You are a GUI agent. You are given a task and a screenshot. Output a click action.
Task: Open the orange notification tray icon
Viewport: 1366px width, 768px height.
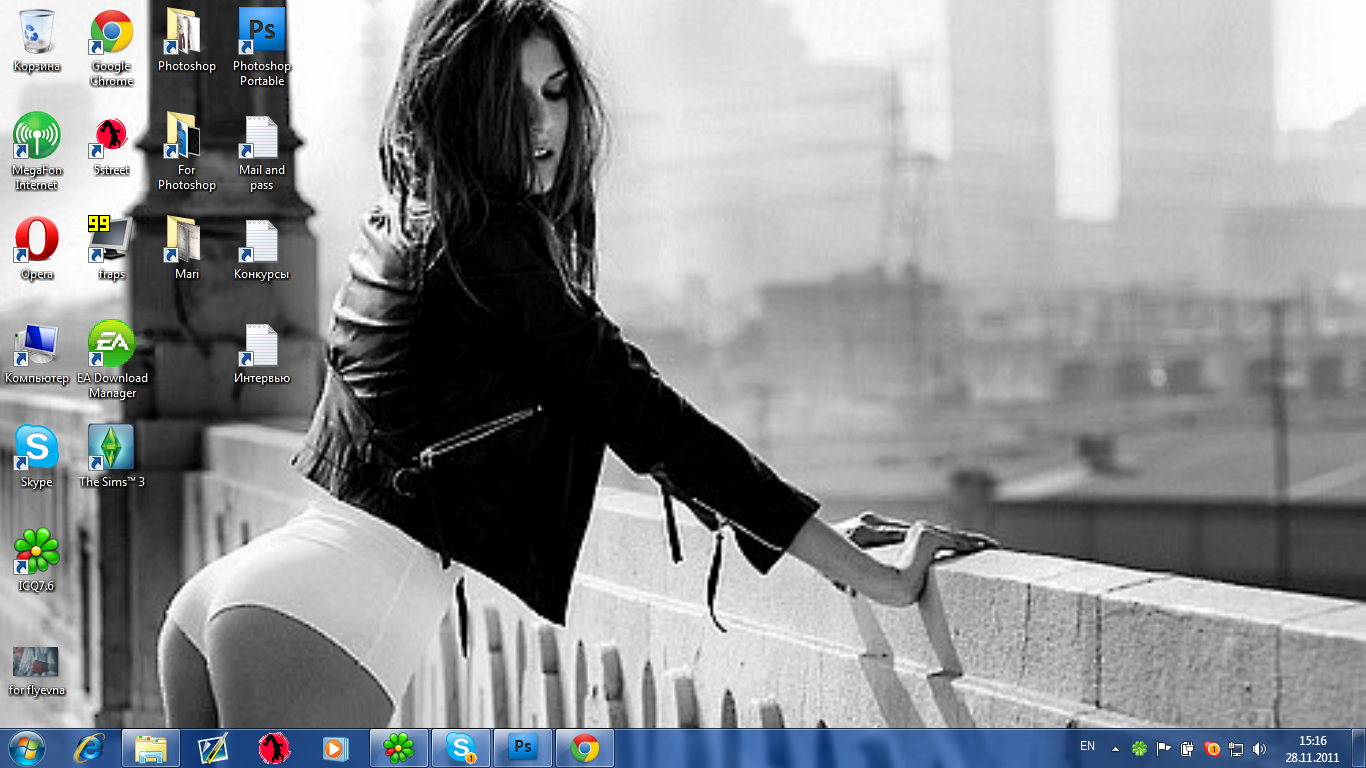[1212, 748]
